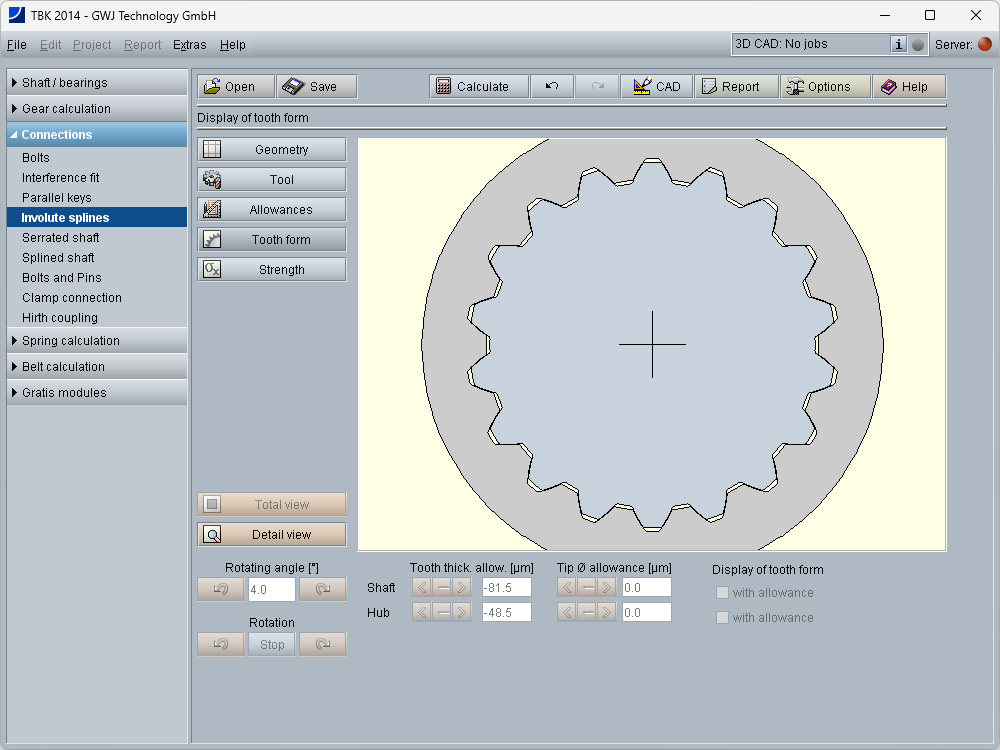Expand the Shaft / bearings section

[97, 83]
